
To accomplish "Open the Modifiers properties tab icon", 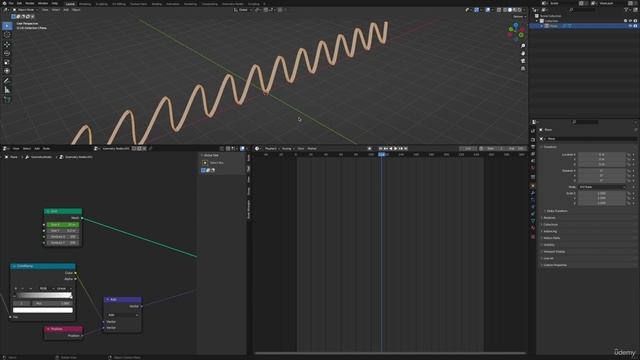I will coord(533,193).
